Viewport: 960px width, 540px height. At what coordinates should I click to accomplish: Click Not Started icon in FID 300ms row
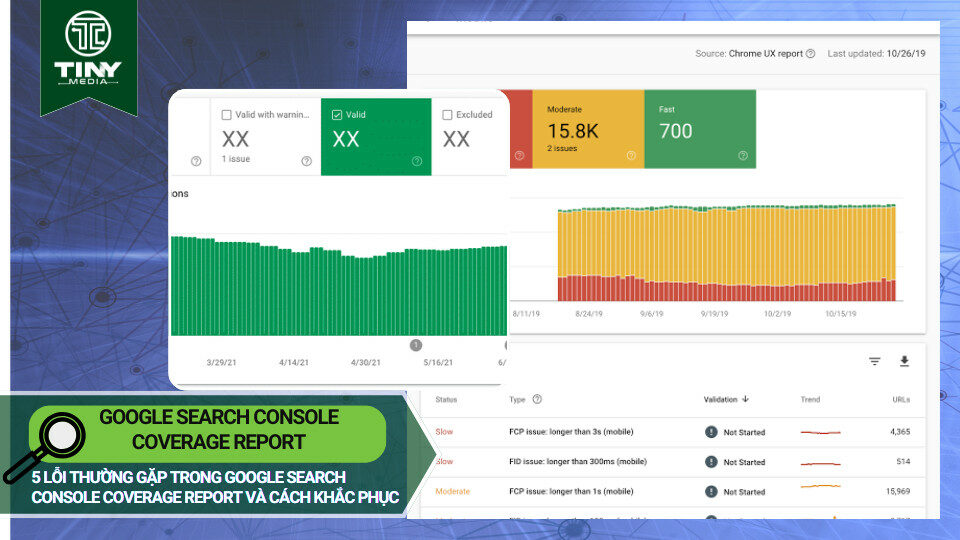(x=711, y=462)
